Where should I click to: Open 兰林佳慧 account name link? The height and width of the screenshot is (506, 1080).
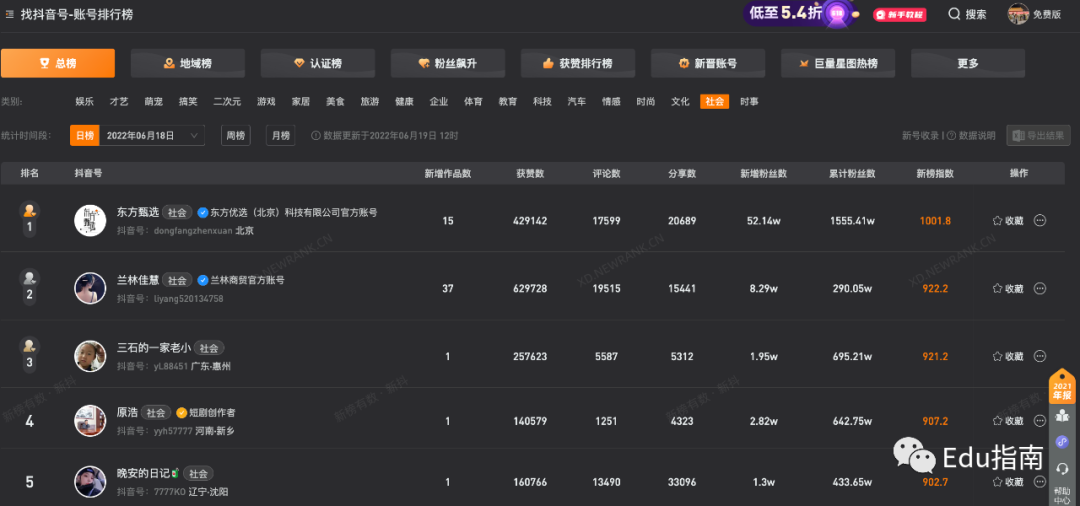(138, 280)
